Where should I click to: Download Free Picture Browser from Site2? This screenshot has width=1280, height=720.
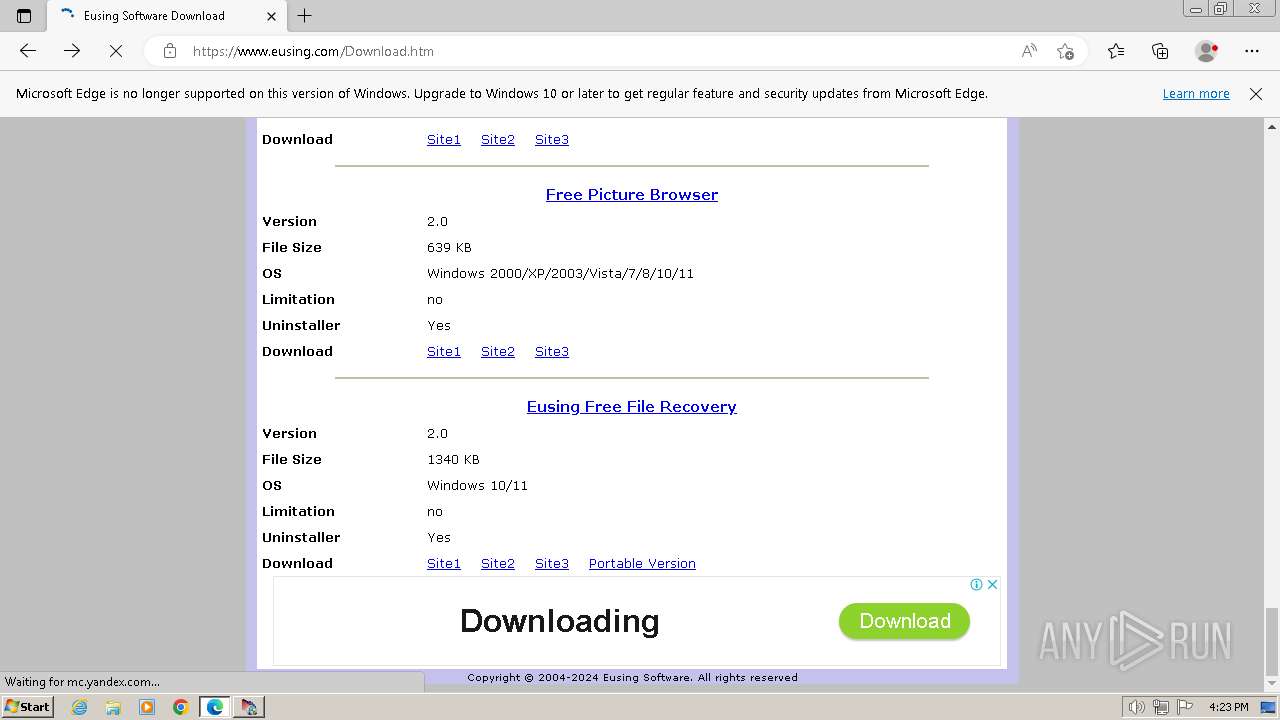[498, 351]
